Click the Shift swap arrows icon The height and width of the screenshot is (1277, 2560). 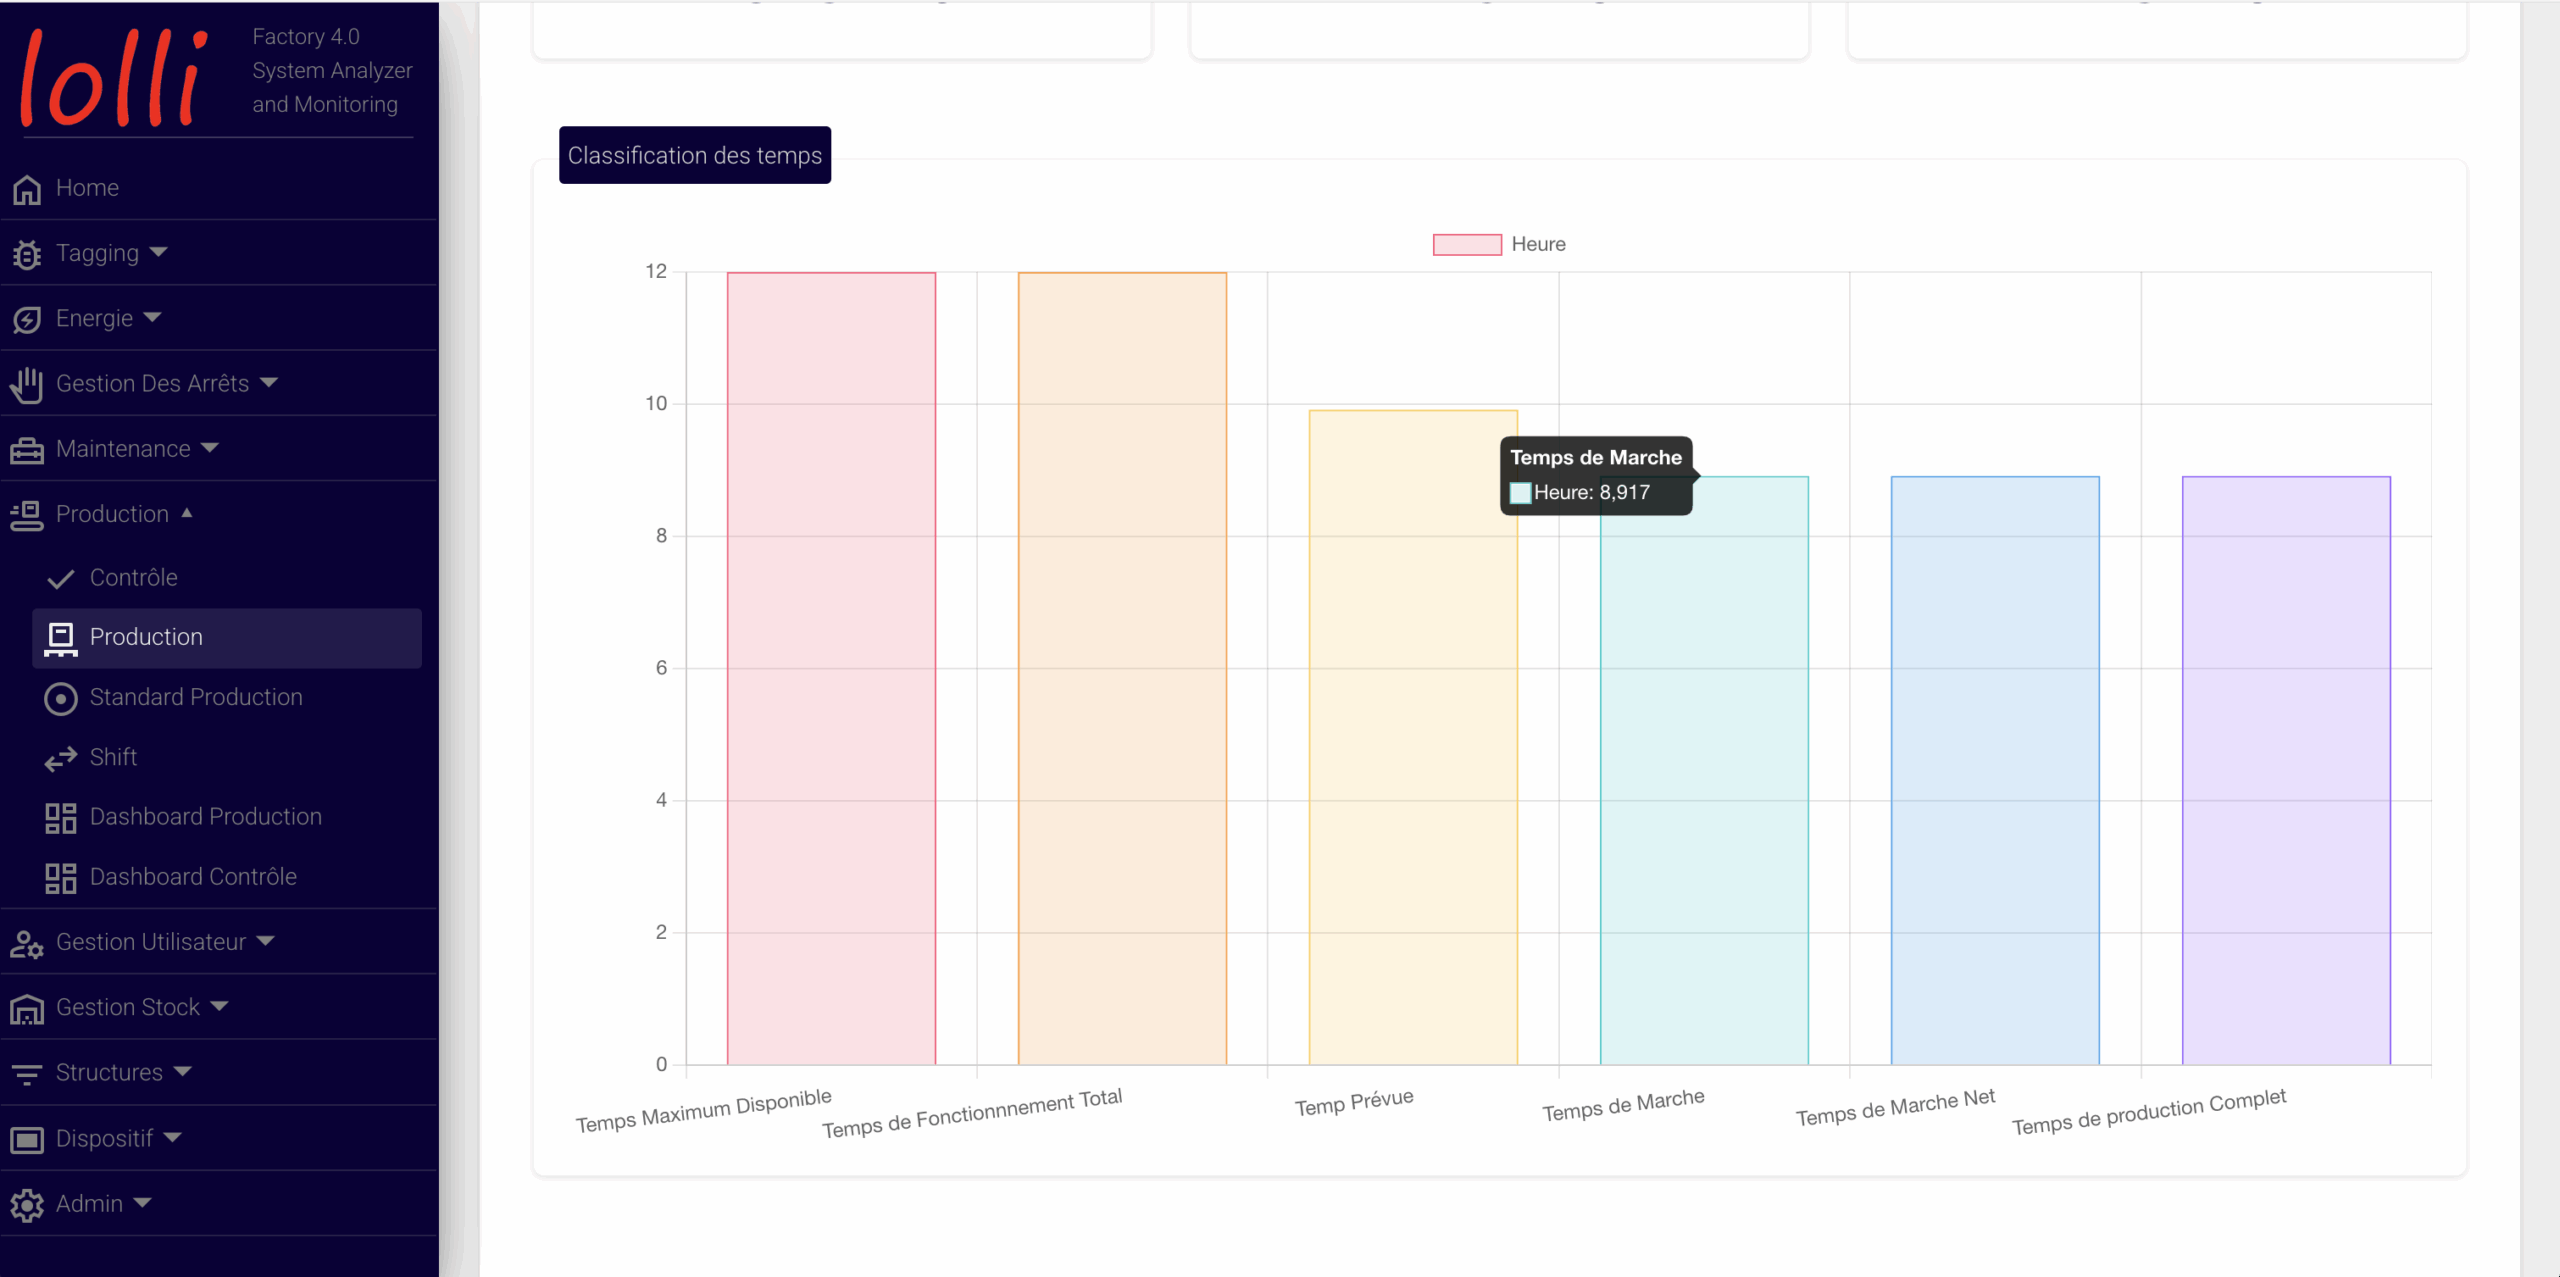click(61, 759)
